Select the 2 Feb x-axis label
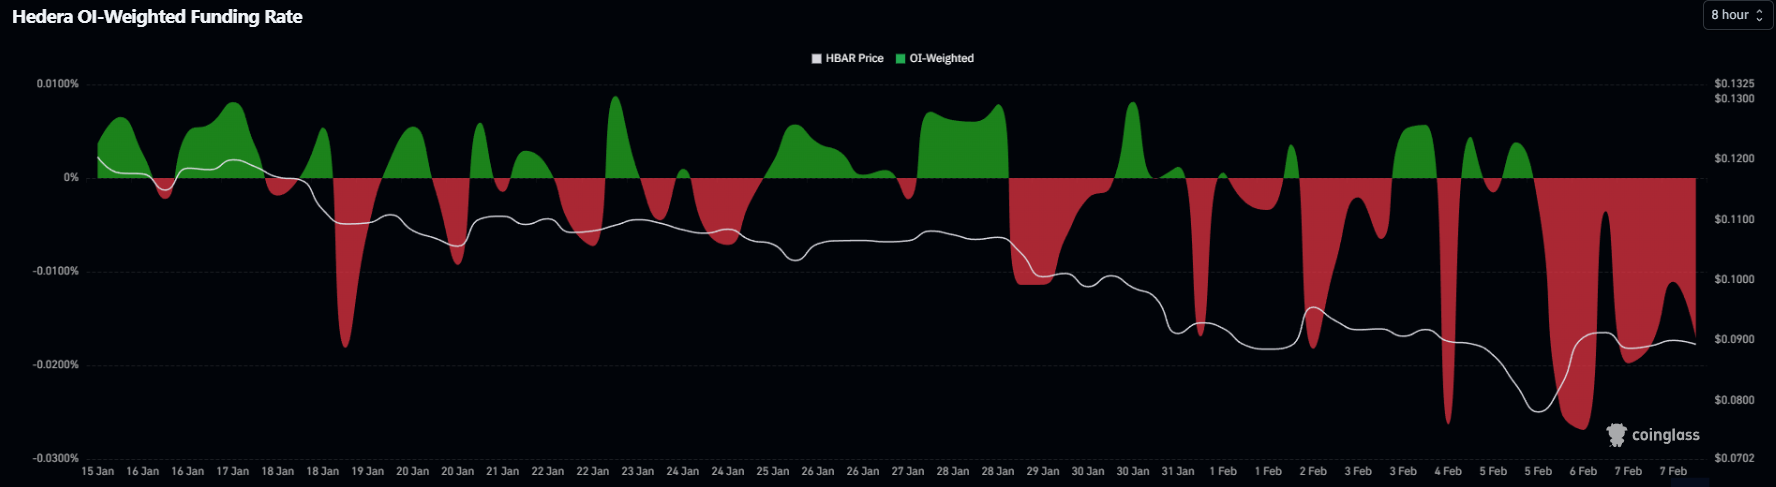Screen dimensions: 1776x487 (1312, 471)
